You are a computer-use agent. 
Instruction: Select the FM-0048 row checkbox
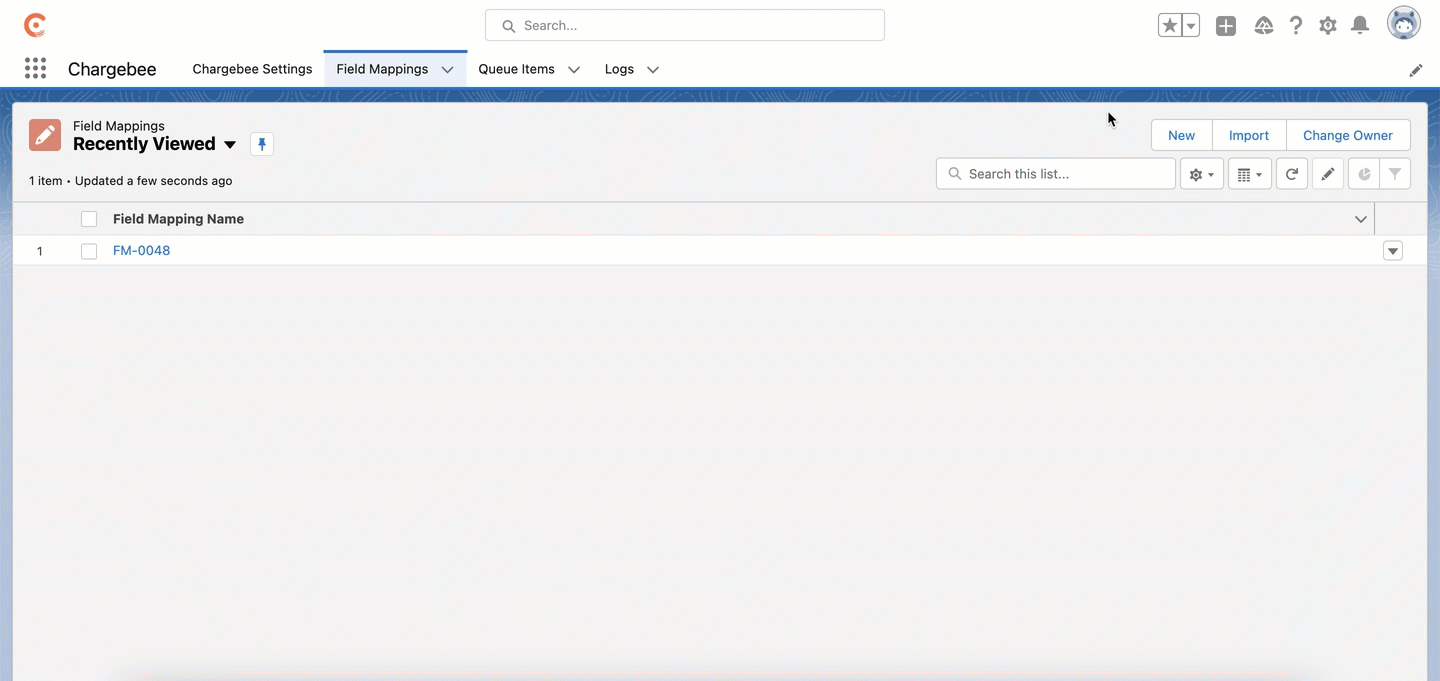coord(89,251)
